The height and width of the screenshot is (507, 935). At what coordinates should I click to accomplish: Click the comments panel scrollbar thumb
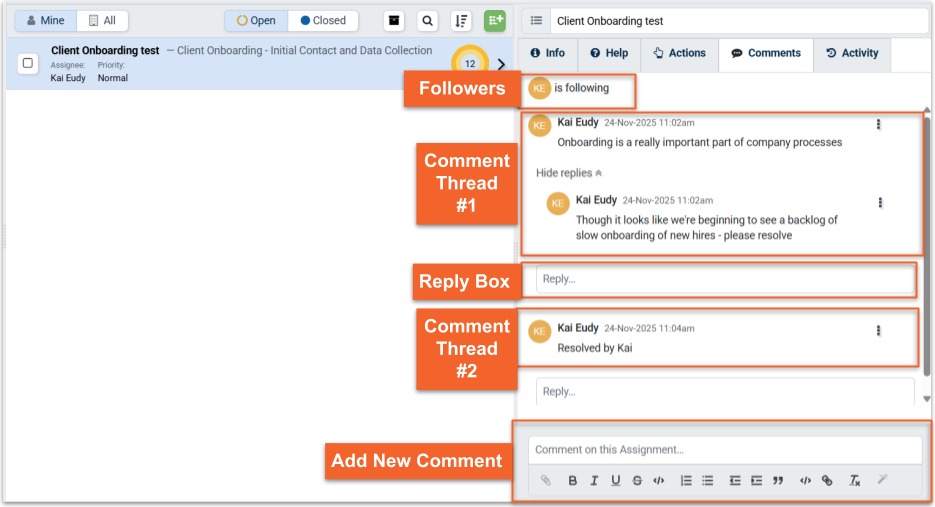(x=927, y=245)
